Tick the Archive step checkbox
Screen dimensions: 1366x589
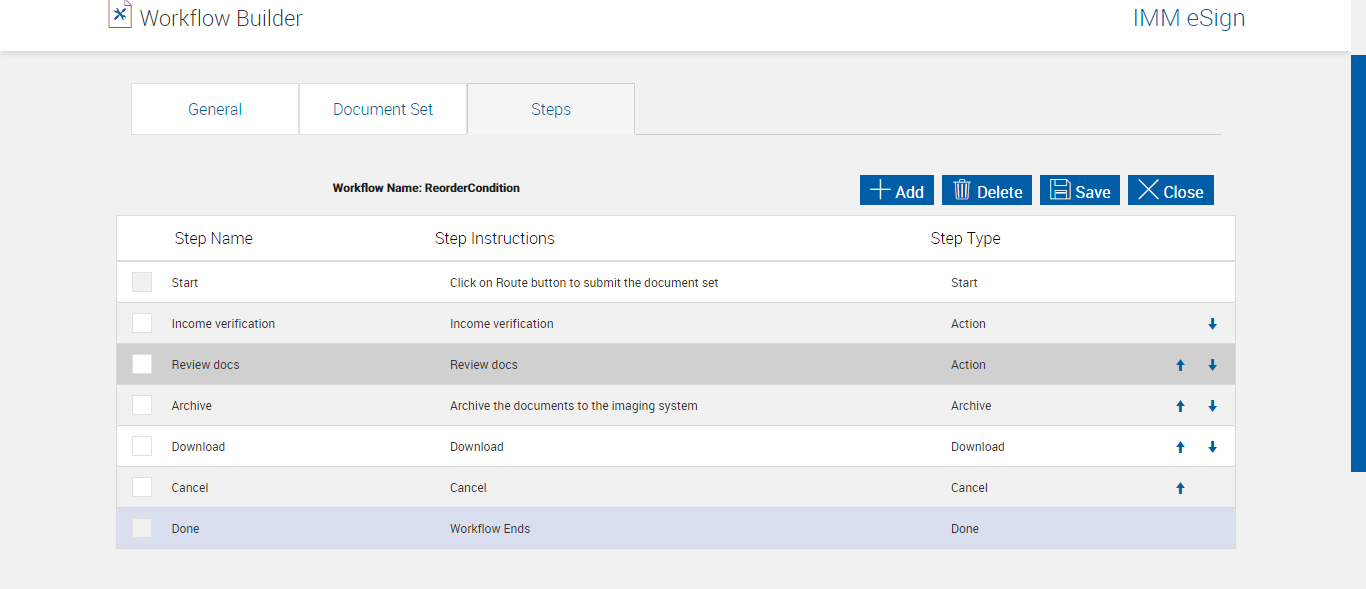point(142,405)
